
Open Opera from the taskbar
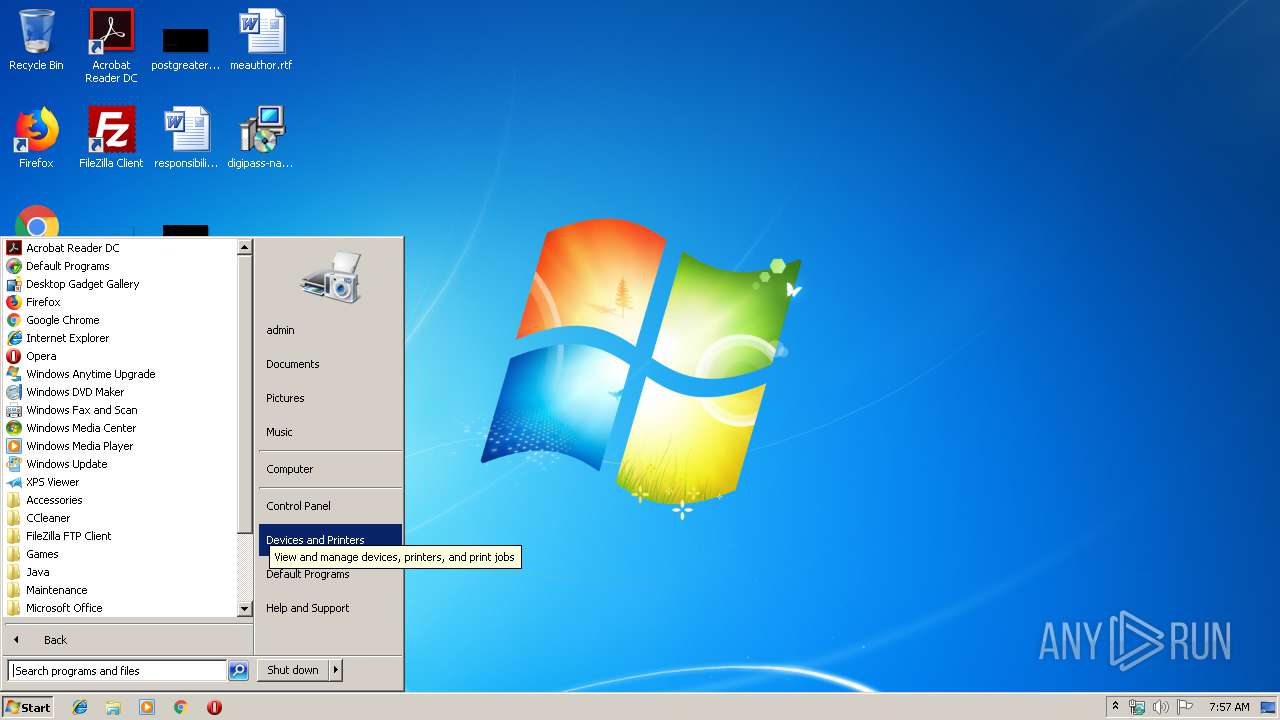tap(214, 707)
